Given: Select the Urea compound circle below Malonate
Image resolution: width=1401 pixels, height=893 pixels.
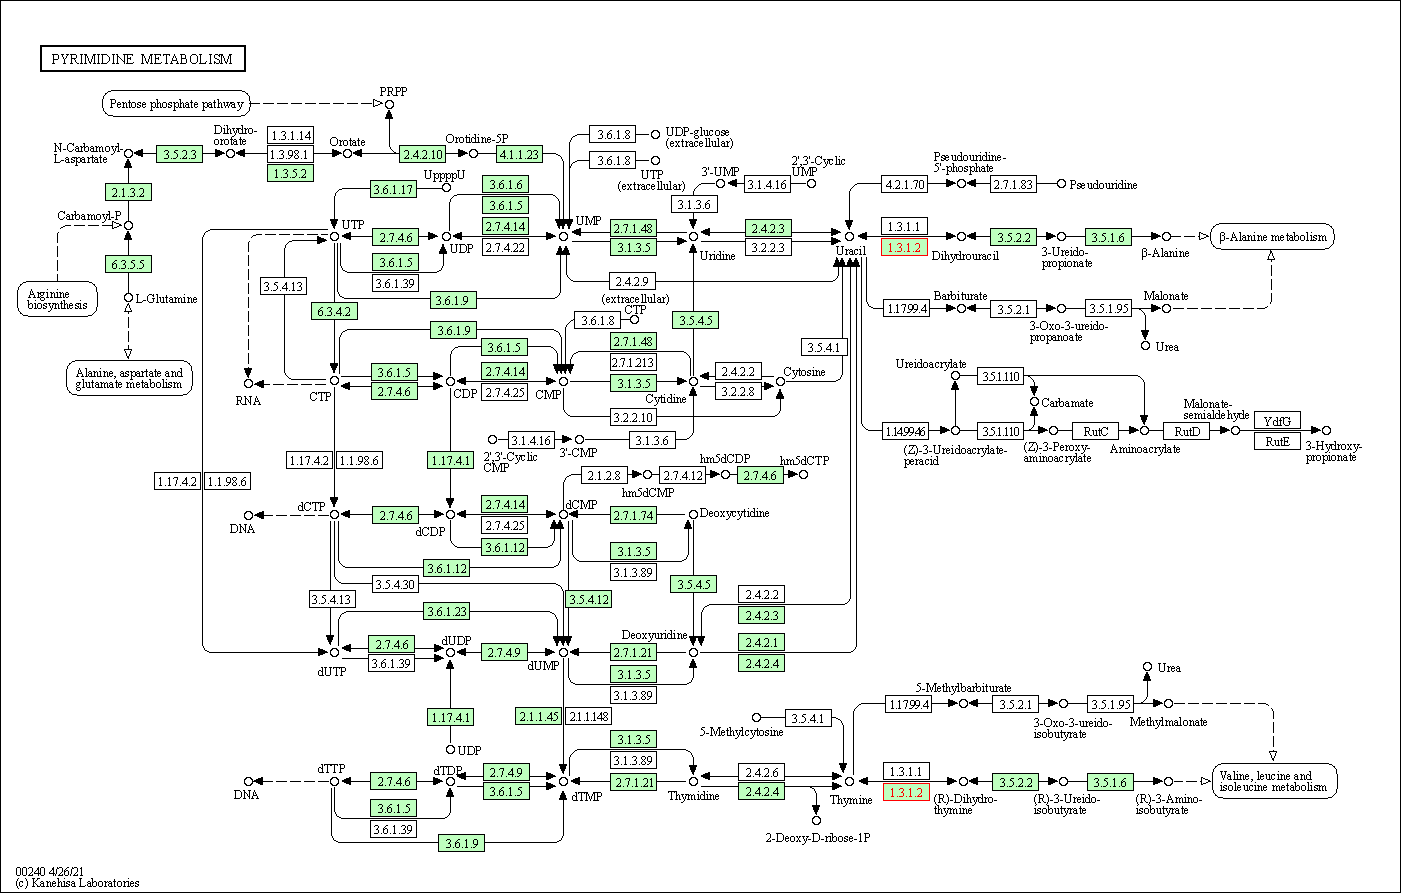Looking at the screenshot, I should [x=1146, y=346].
